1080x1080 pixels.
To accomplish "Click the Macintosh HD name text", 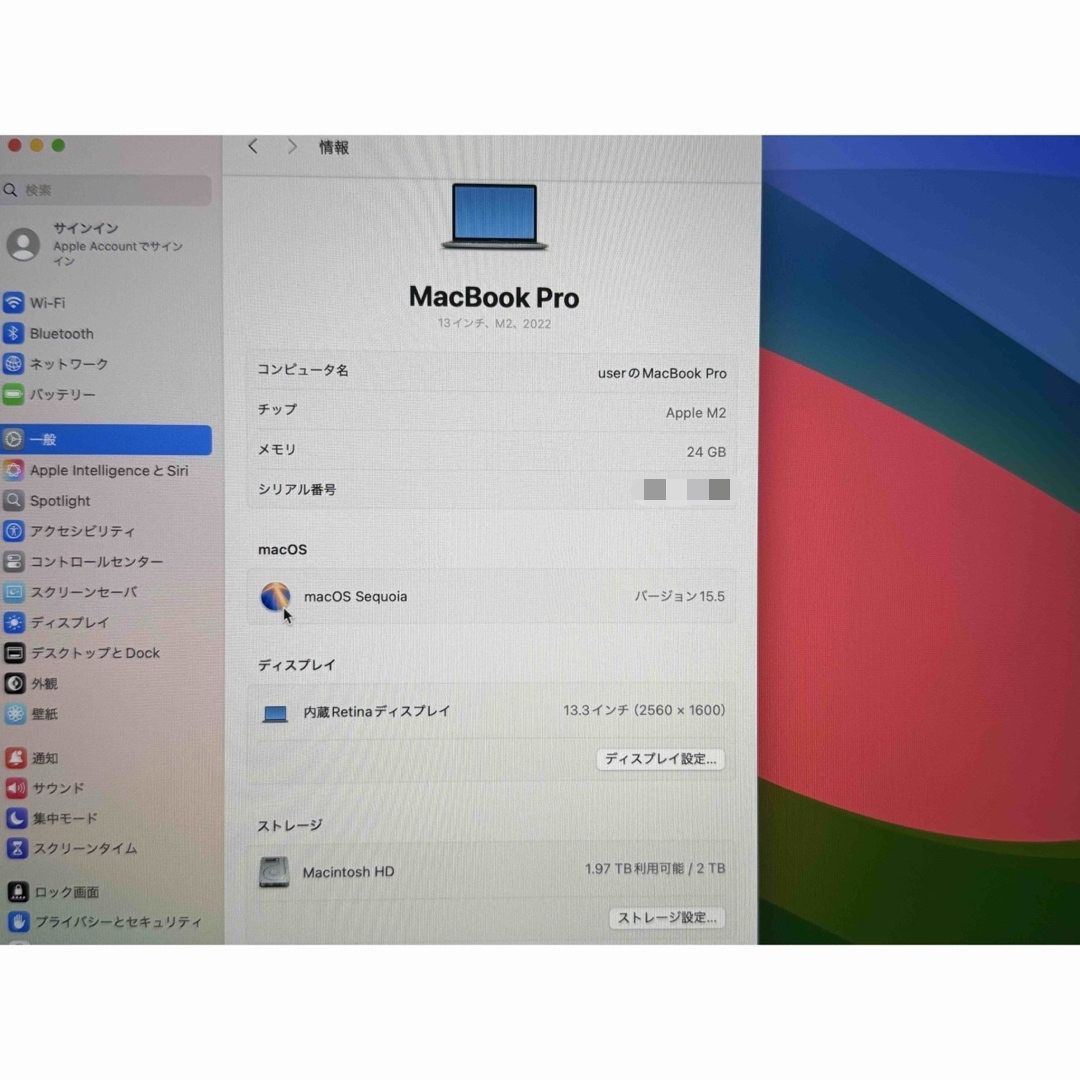I will tap(349, 872).
